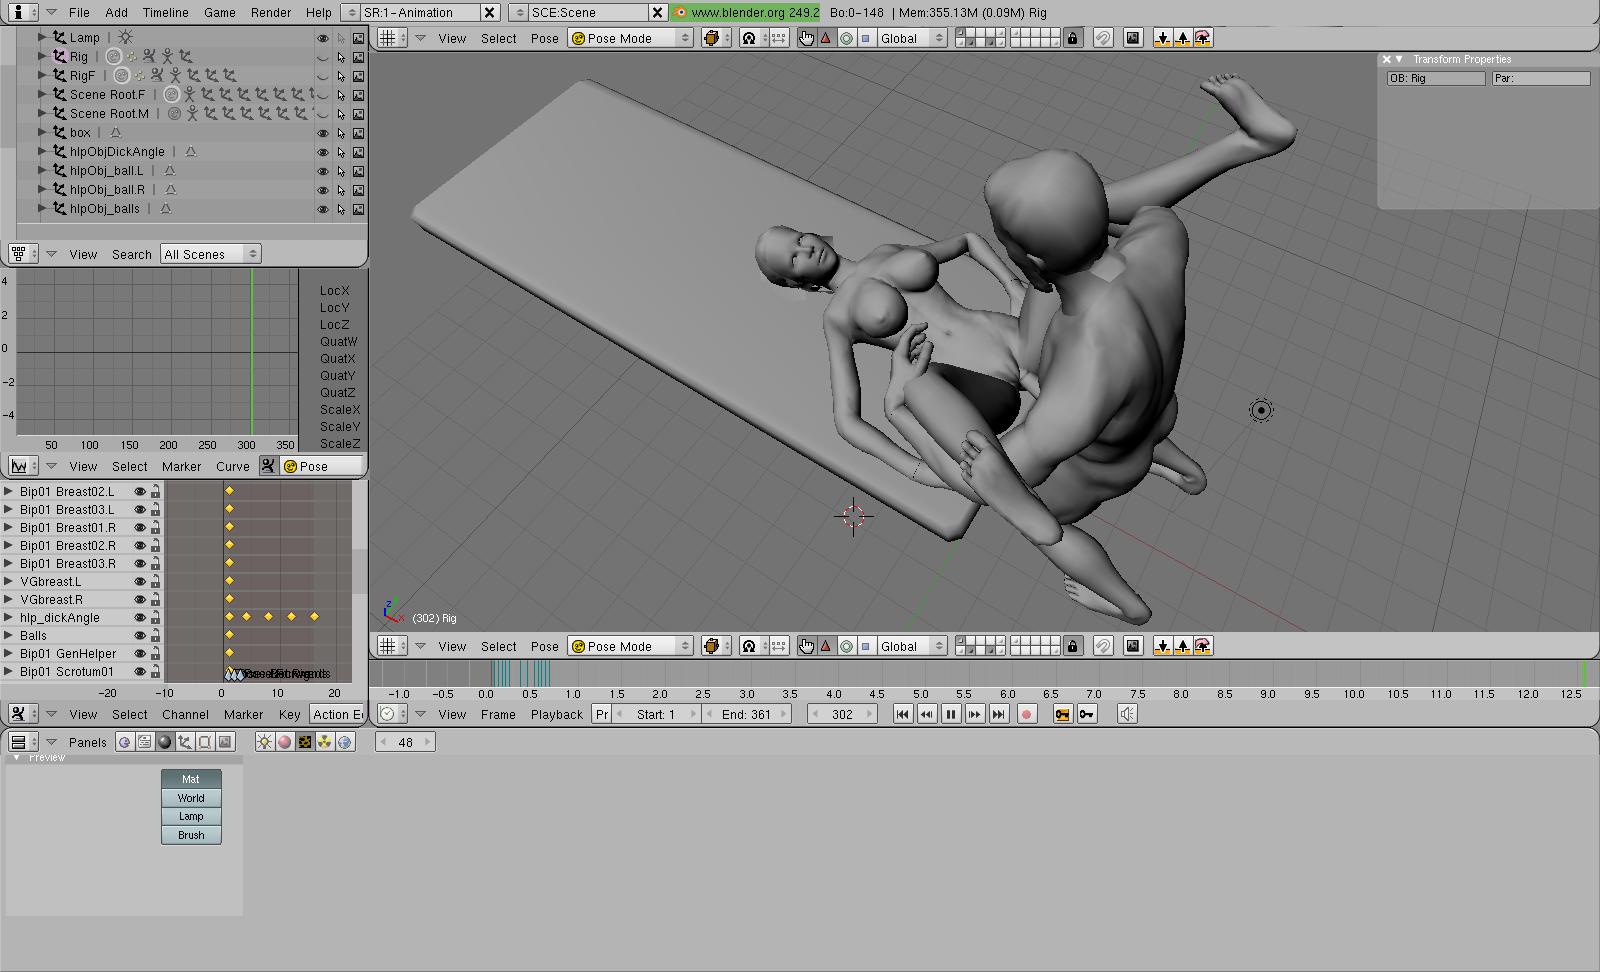Click the render preview icon in top 3D header
The image size is (1600, 972).
[1132, 38]
